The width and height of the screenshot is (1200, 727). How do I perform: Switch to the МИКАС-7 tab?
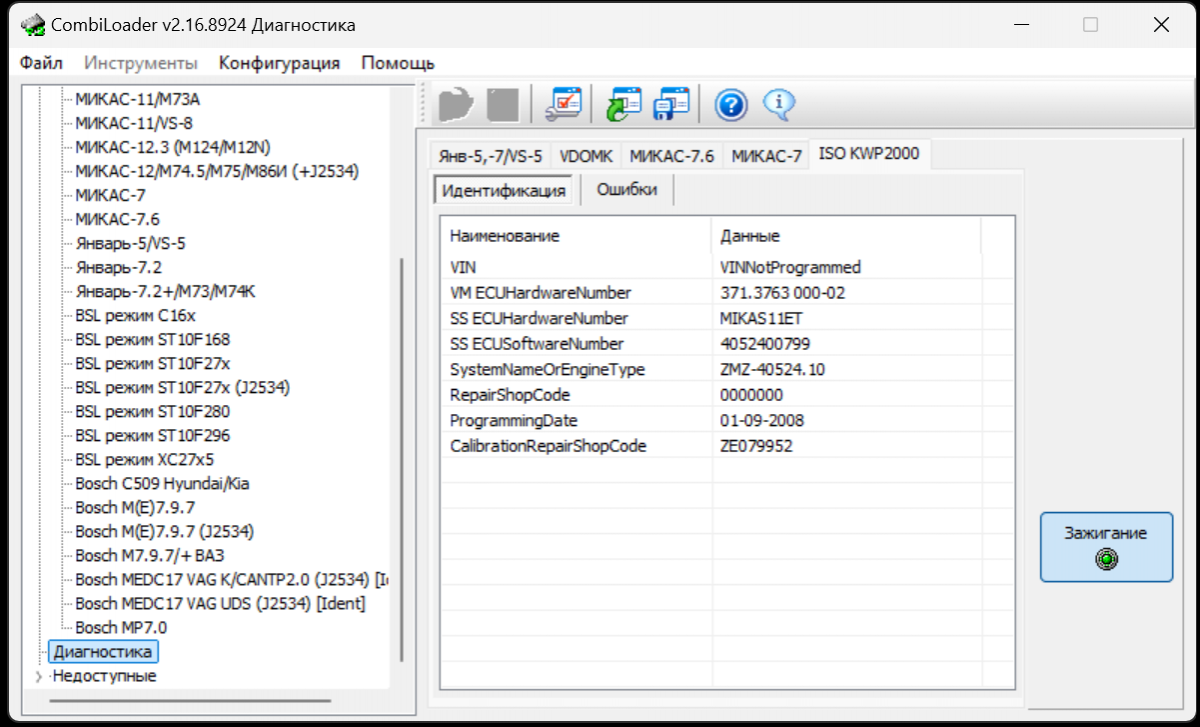click(766, 156)
